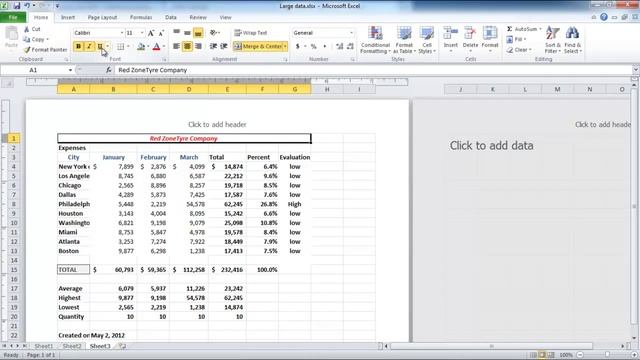
Task: Click the Cut icon
Action: [x=32, y=29]
